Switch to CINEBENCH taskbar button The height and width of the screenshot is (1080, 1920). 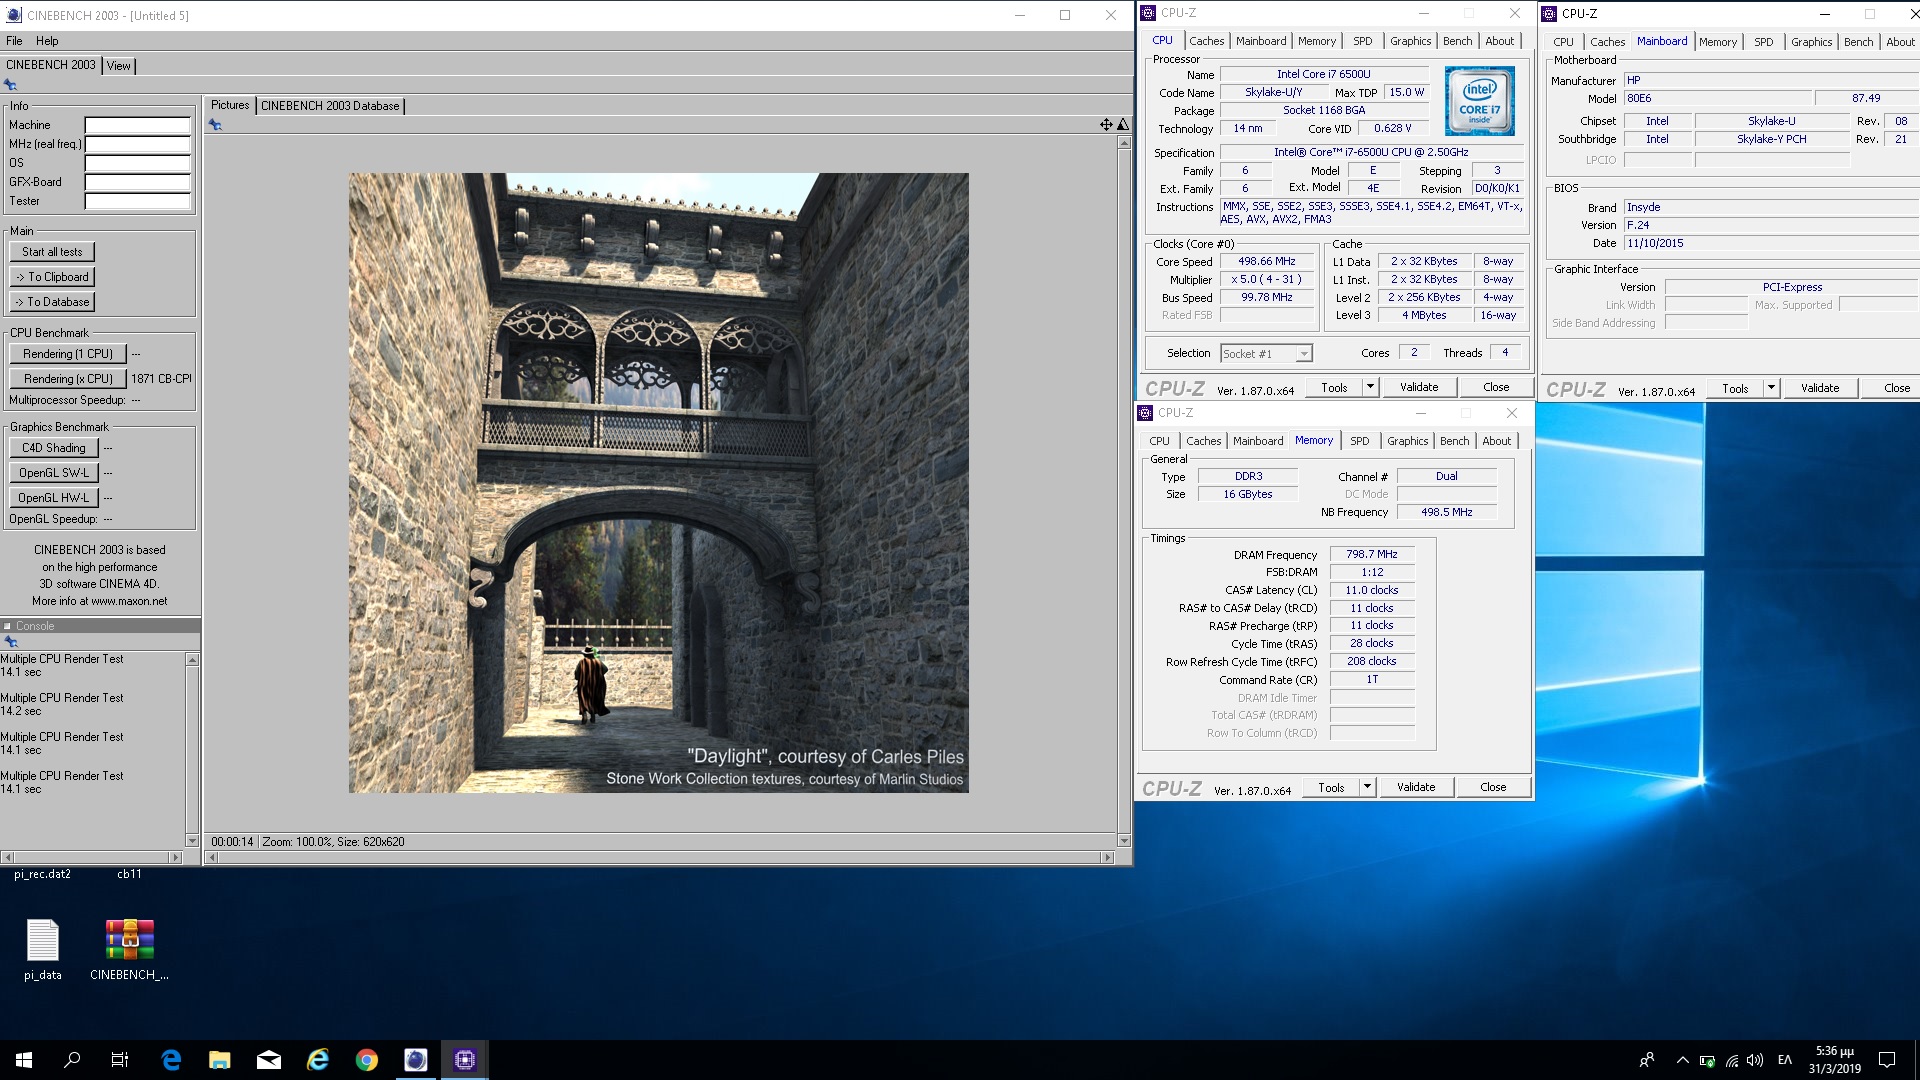[x=416, y=1060]
